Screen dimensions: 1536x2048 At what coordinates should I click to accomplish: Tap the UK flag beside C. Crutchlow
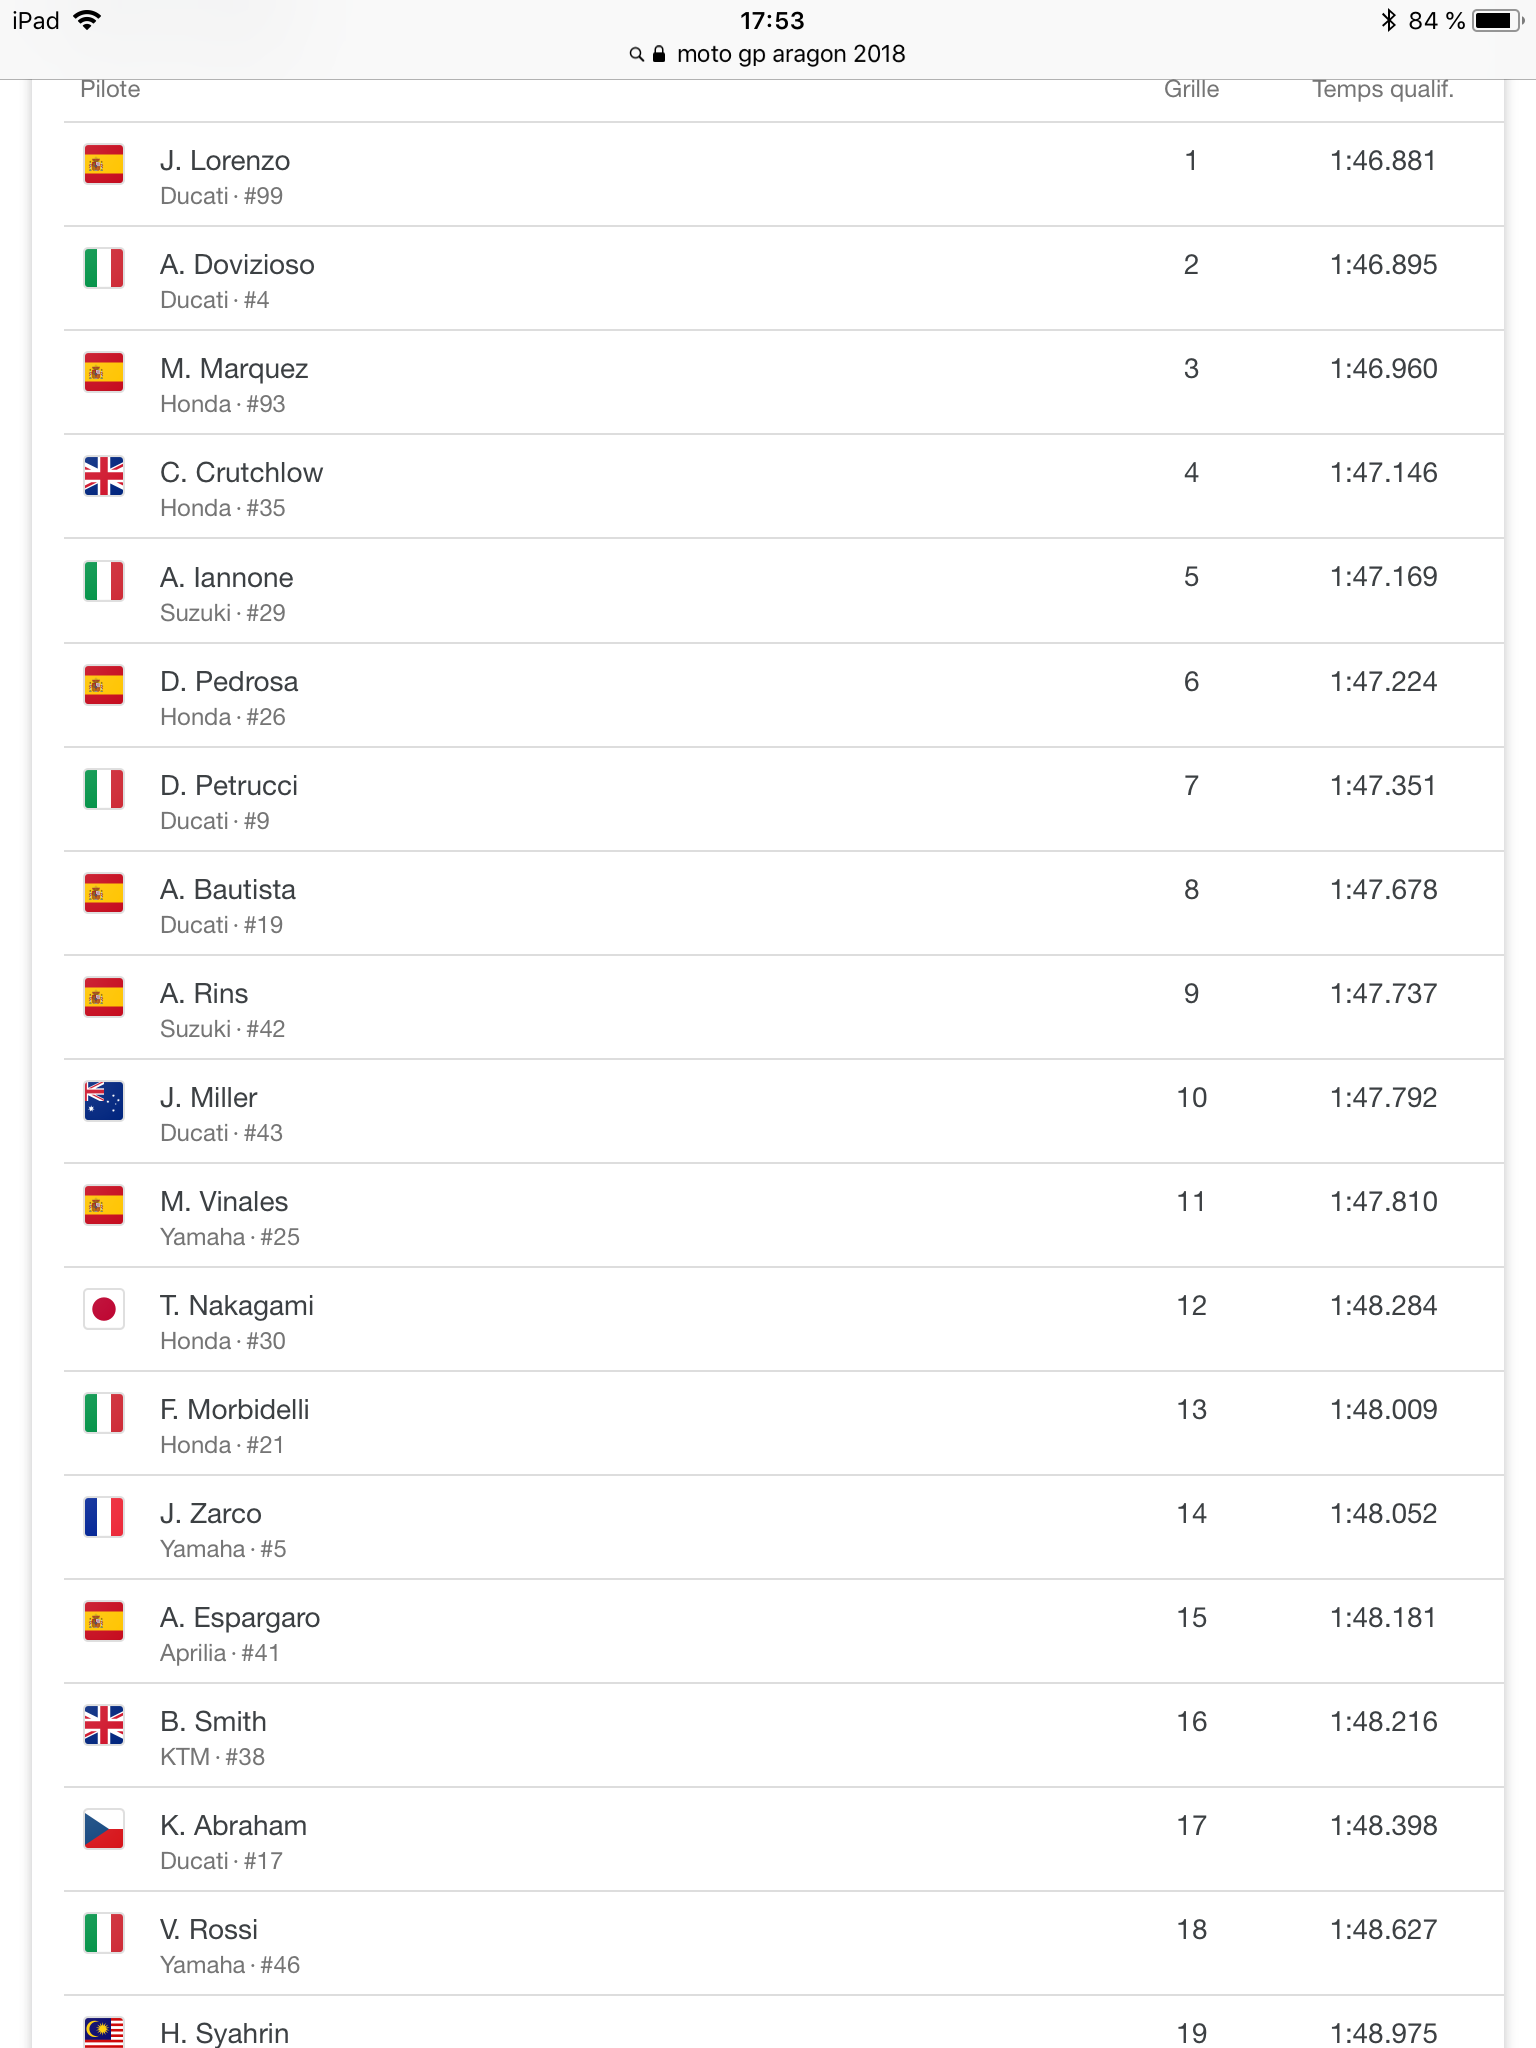coord(104,476)
